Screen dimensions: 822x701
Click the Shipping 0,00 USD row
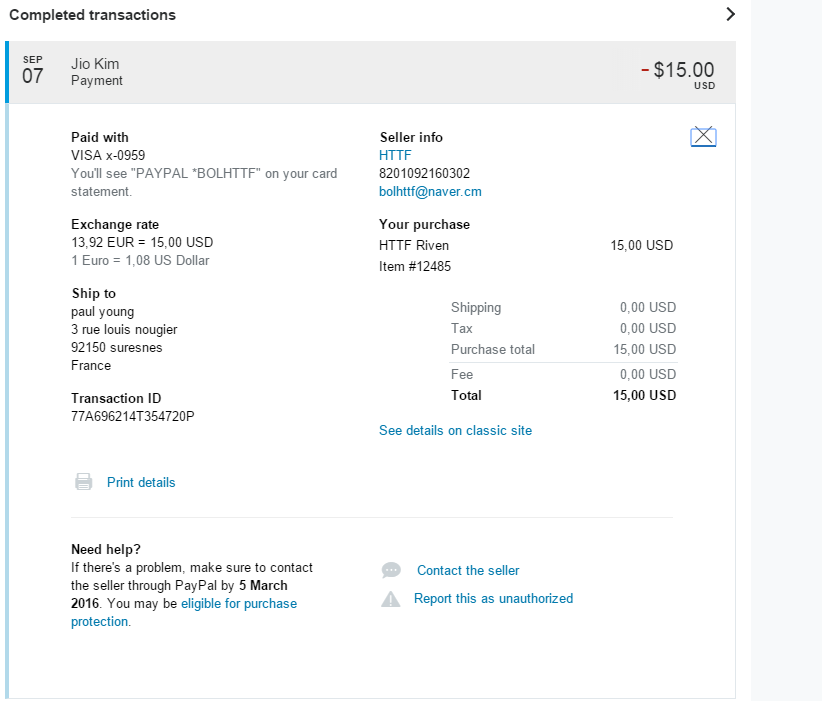(x=564, y=307)
